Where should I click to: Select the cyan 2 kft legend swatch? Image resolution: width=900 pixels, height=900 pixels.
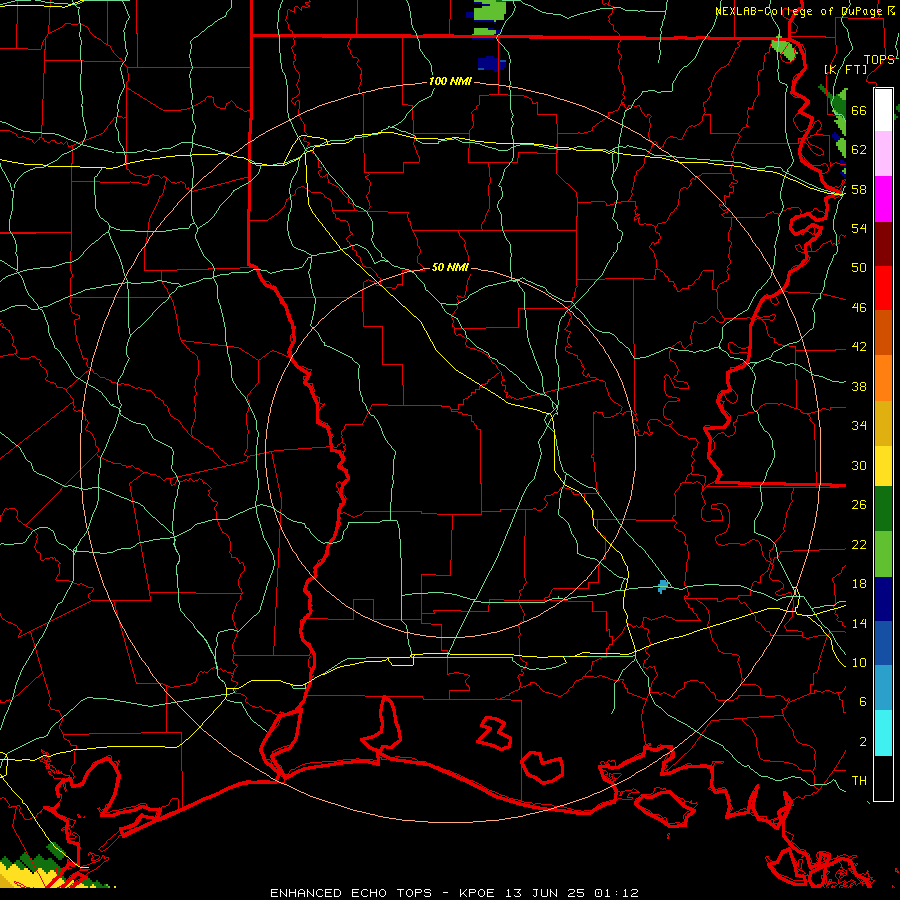point(883,733)
